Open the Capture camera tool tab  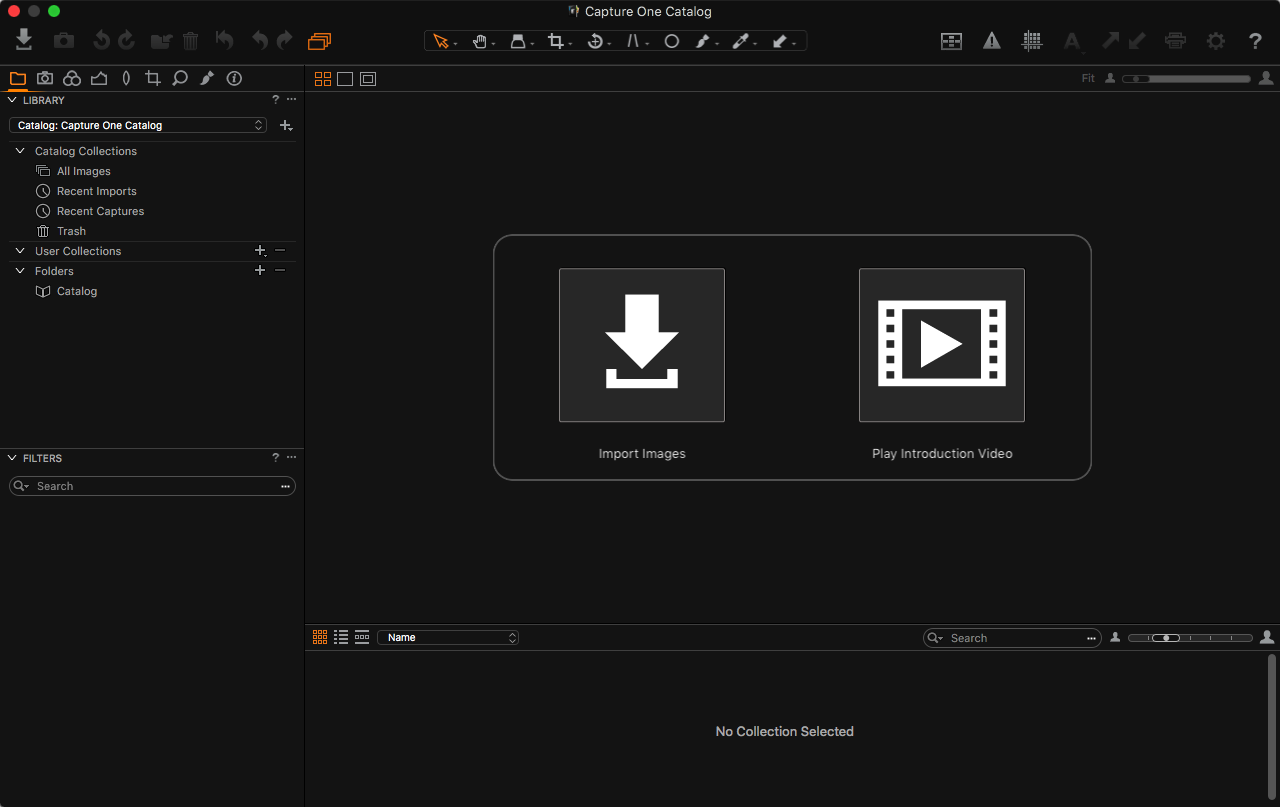coord(45,78)
